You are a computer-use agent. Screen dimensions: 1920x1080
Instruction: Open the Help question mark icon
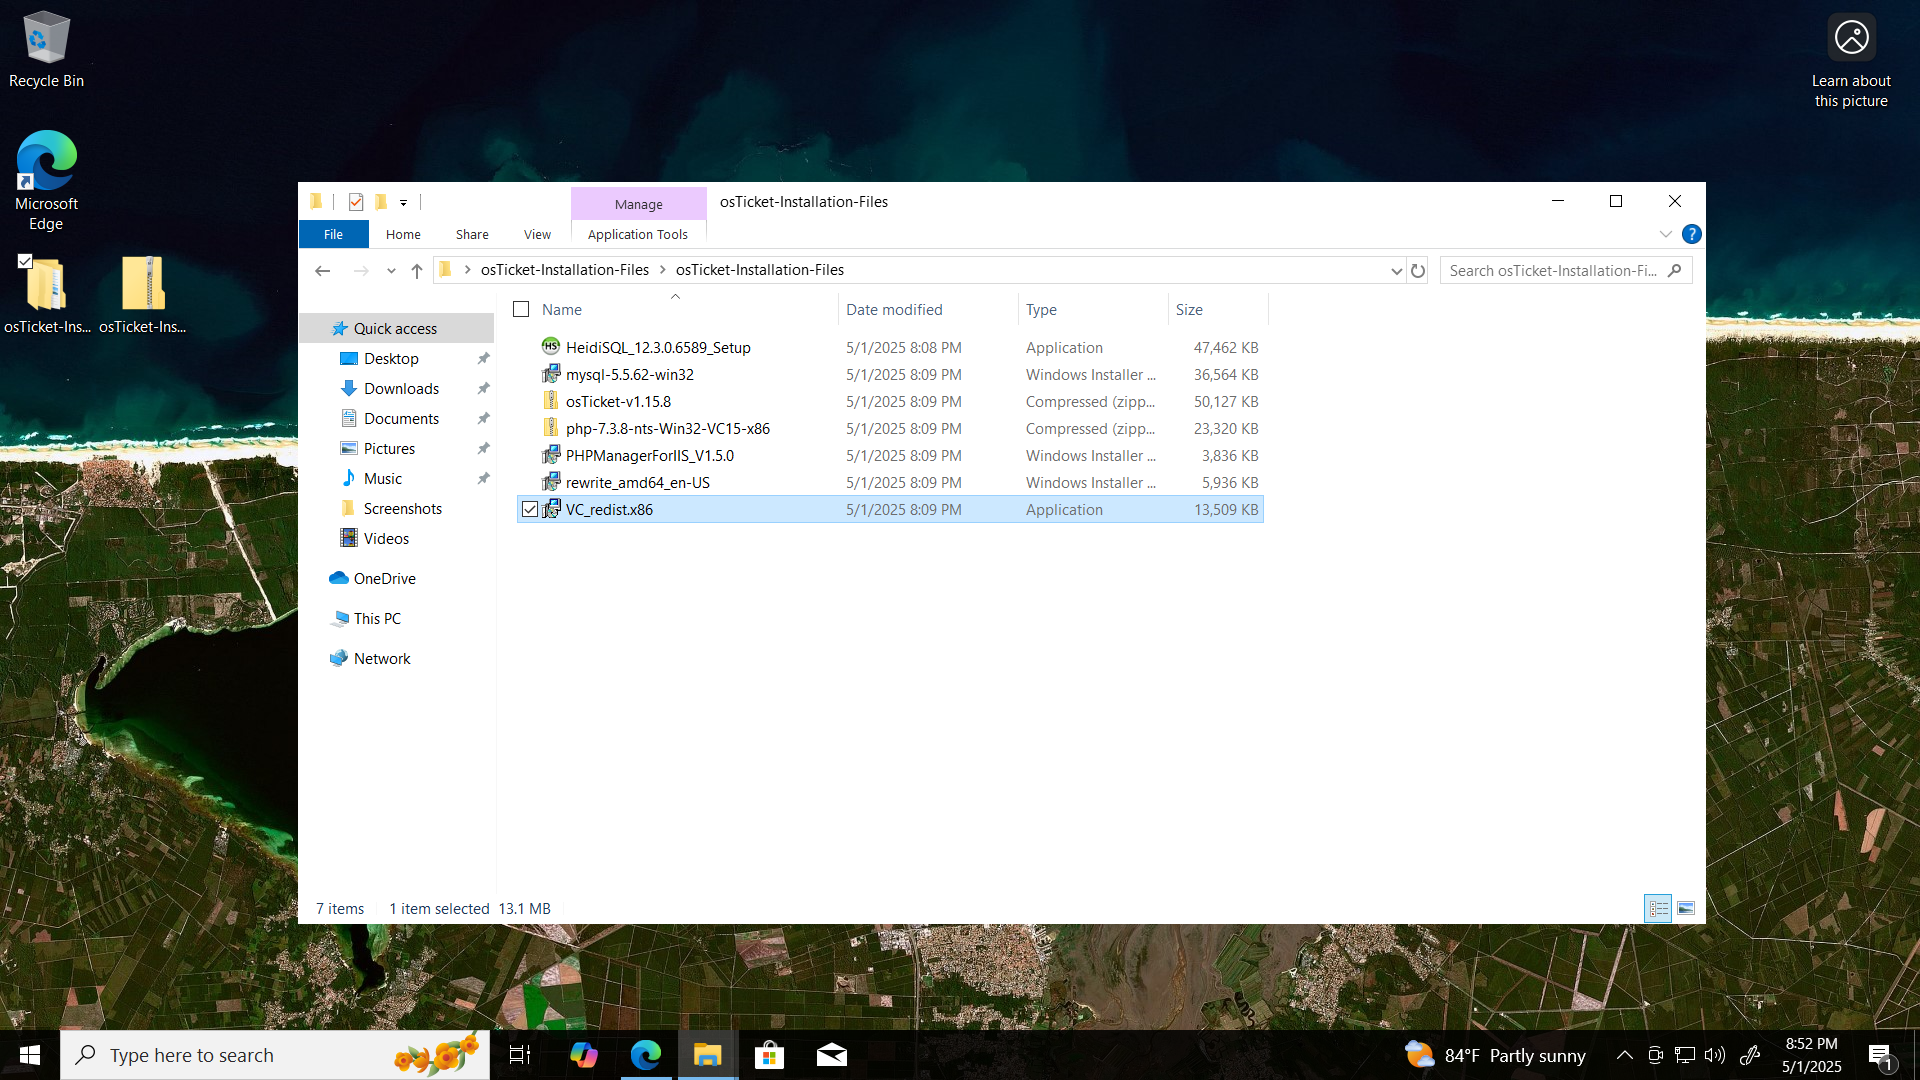tap(1691, 234)
